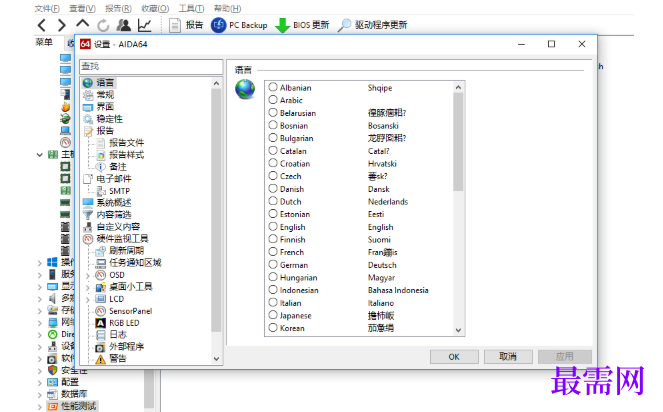The width and height of the screenshot is (663, 412).
Task: Open 硬件监视工具 settings item
Action: [x=116, y=239]
